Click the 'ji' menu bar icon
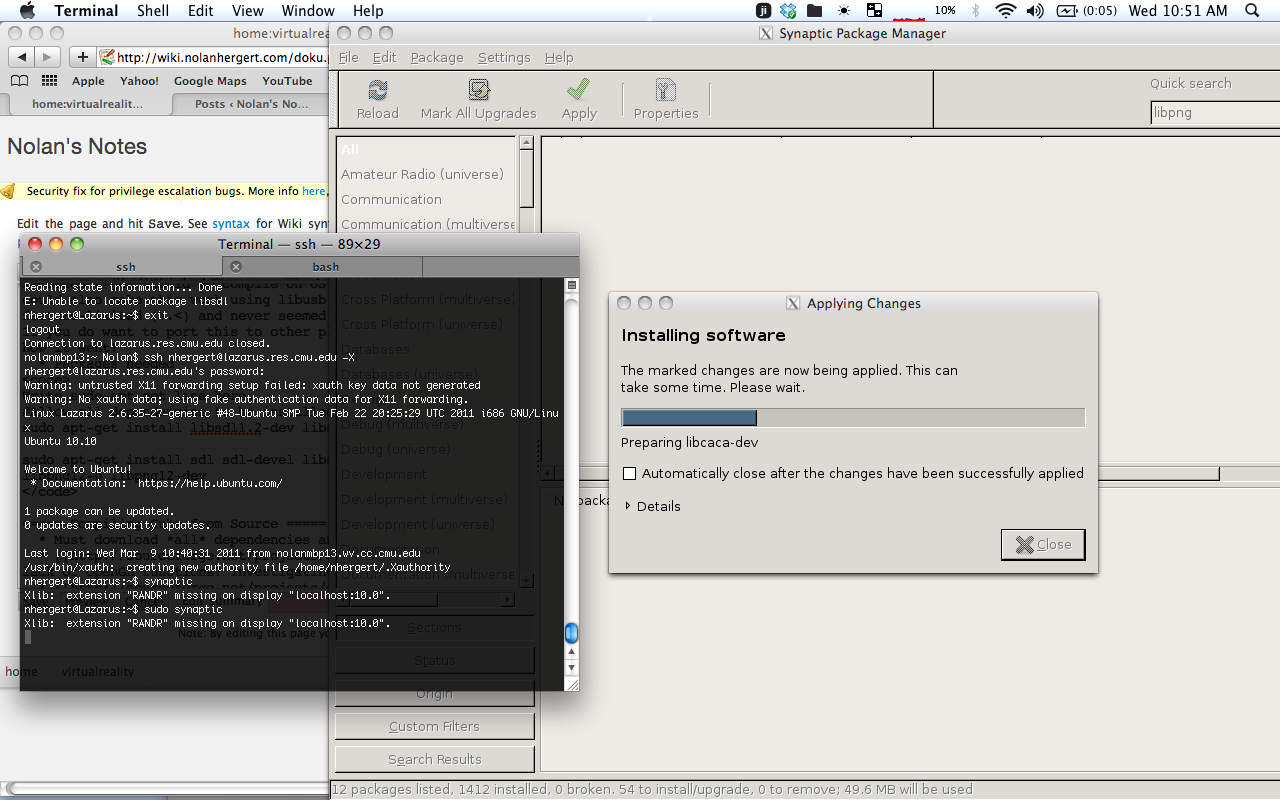The height and width of the screenshot is (800, 1280). point(764,10)
